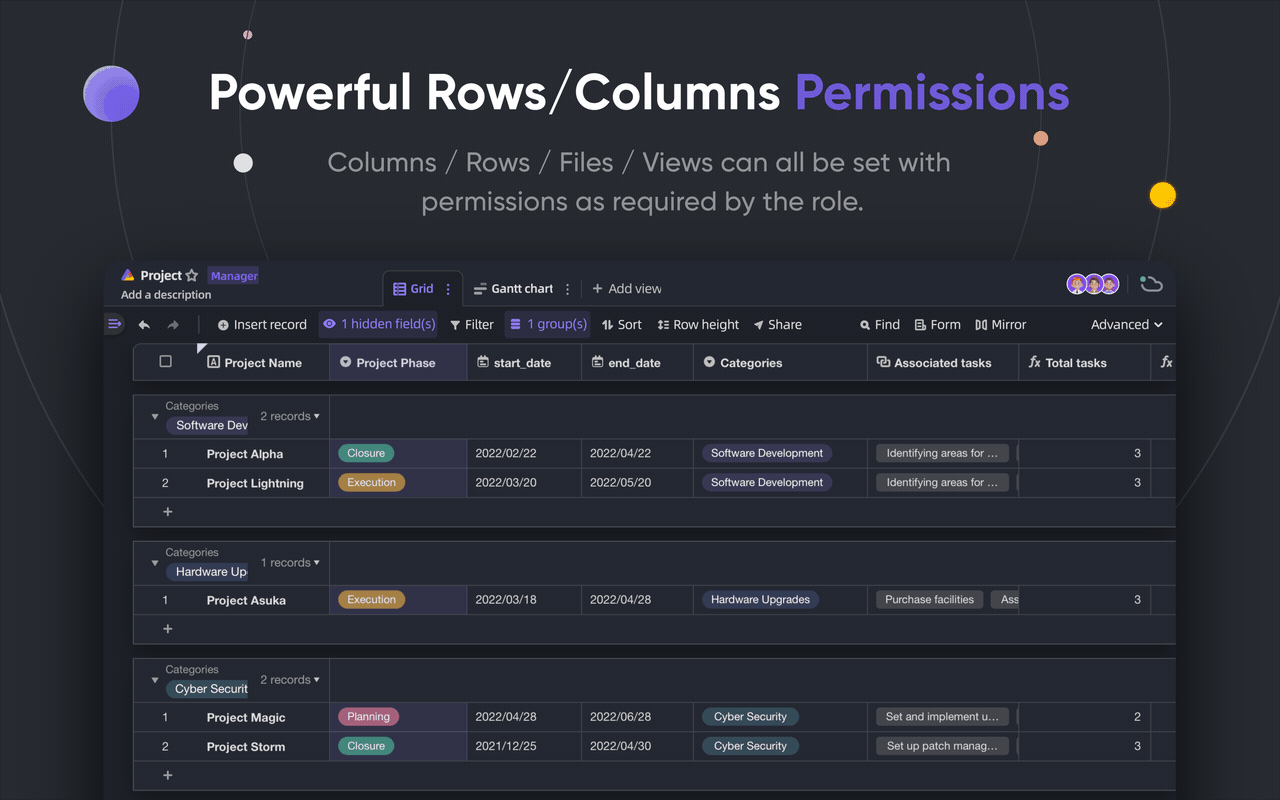Insert record into the table
The image size is (1280, 800).
[x=262, y=325]
